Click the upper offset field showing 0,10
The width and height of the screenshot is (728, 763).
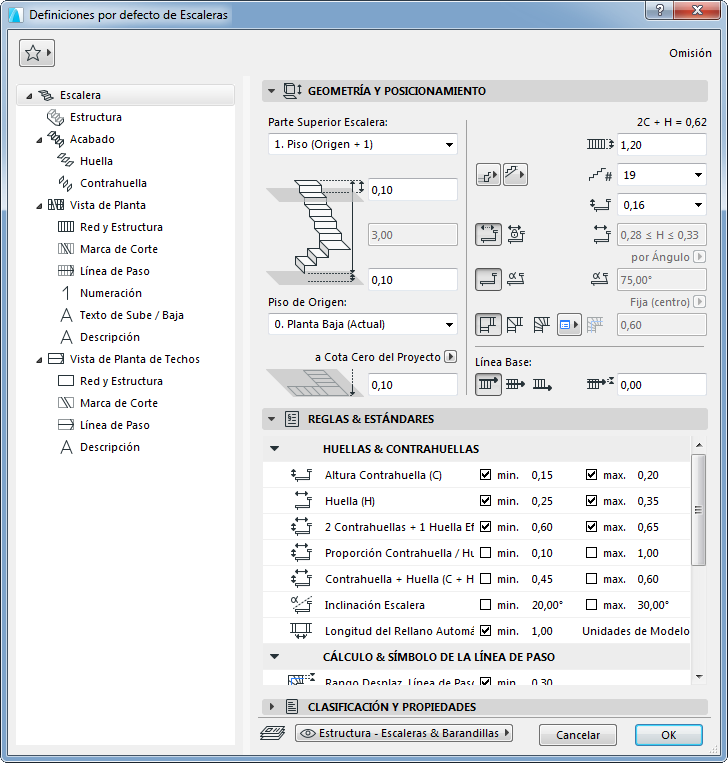[x=413, y=190]
